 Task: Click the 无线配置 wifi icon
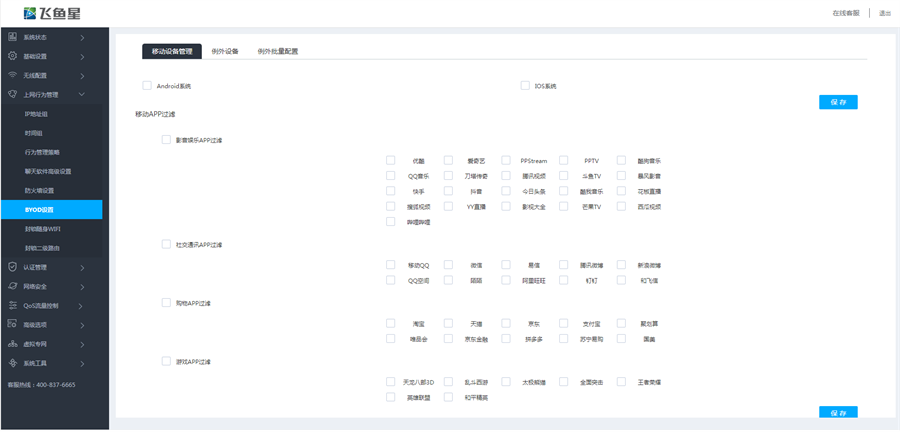click(12, 75)
